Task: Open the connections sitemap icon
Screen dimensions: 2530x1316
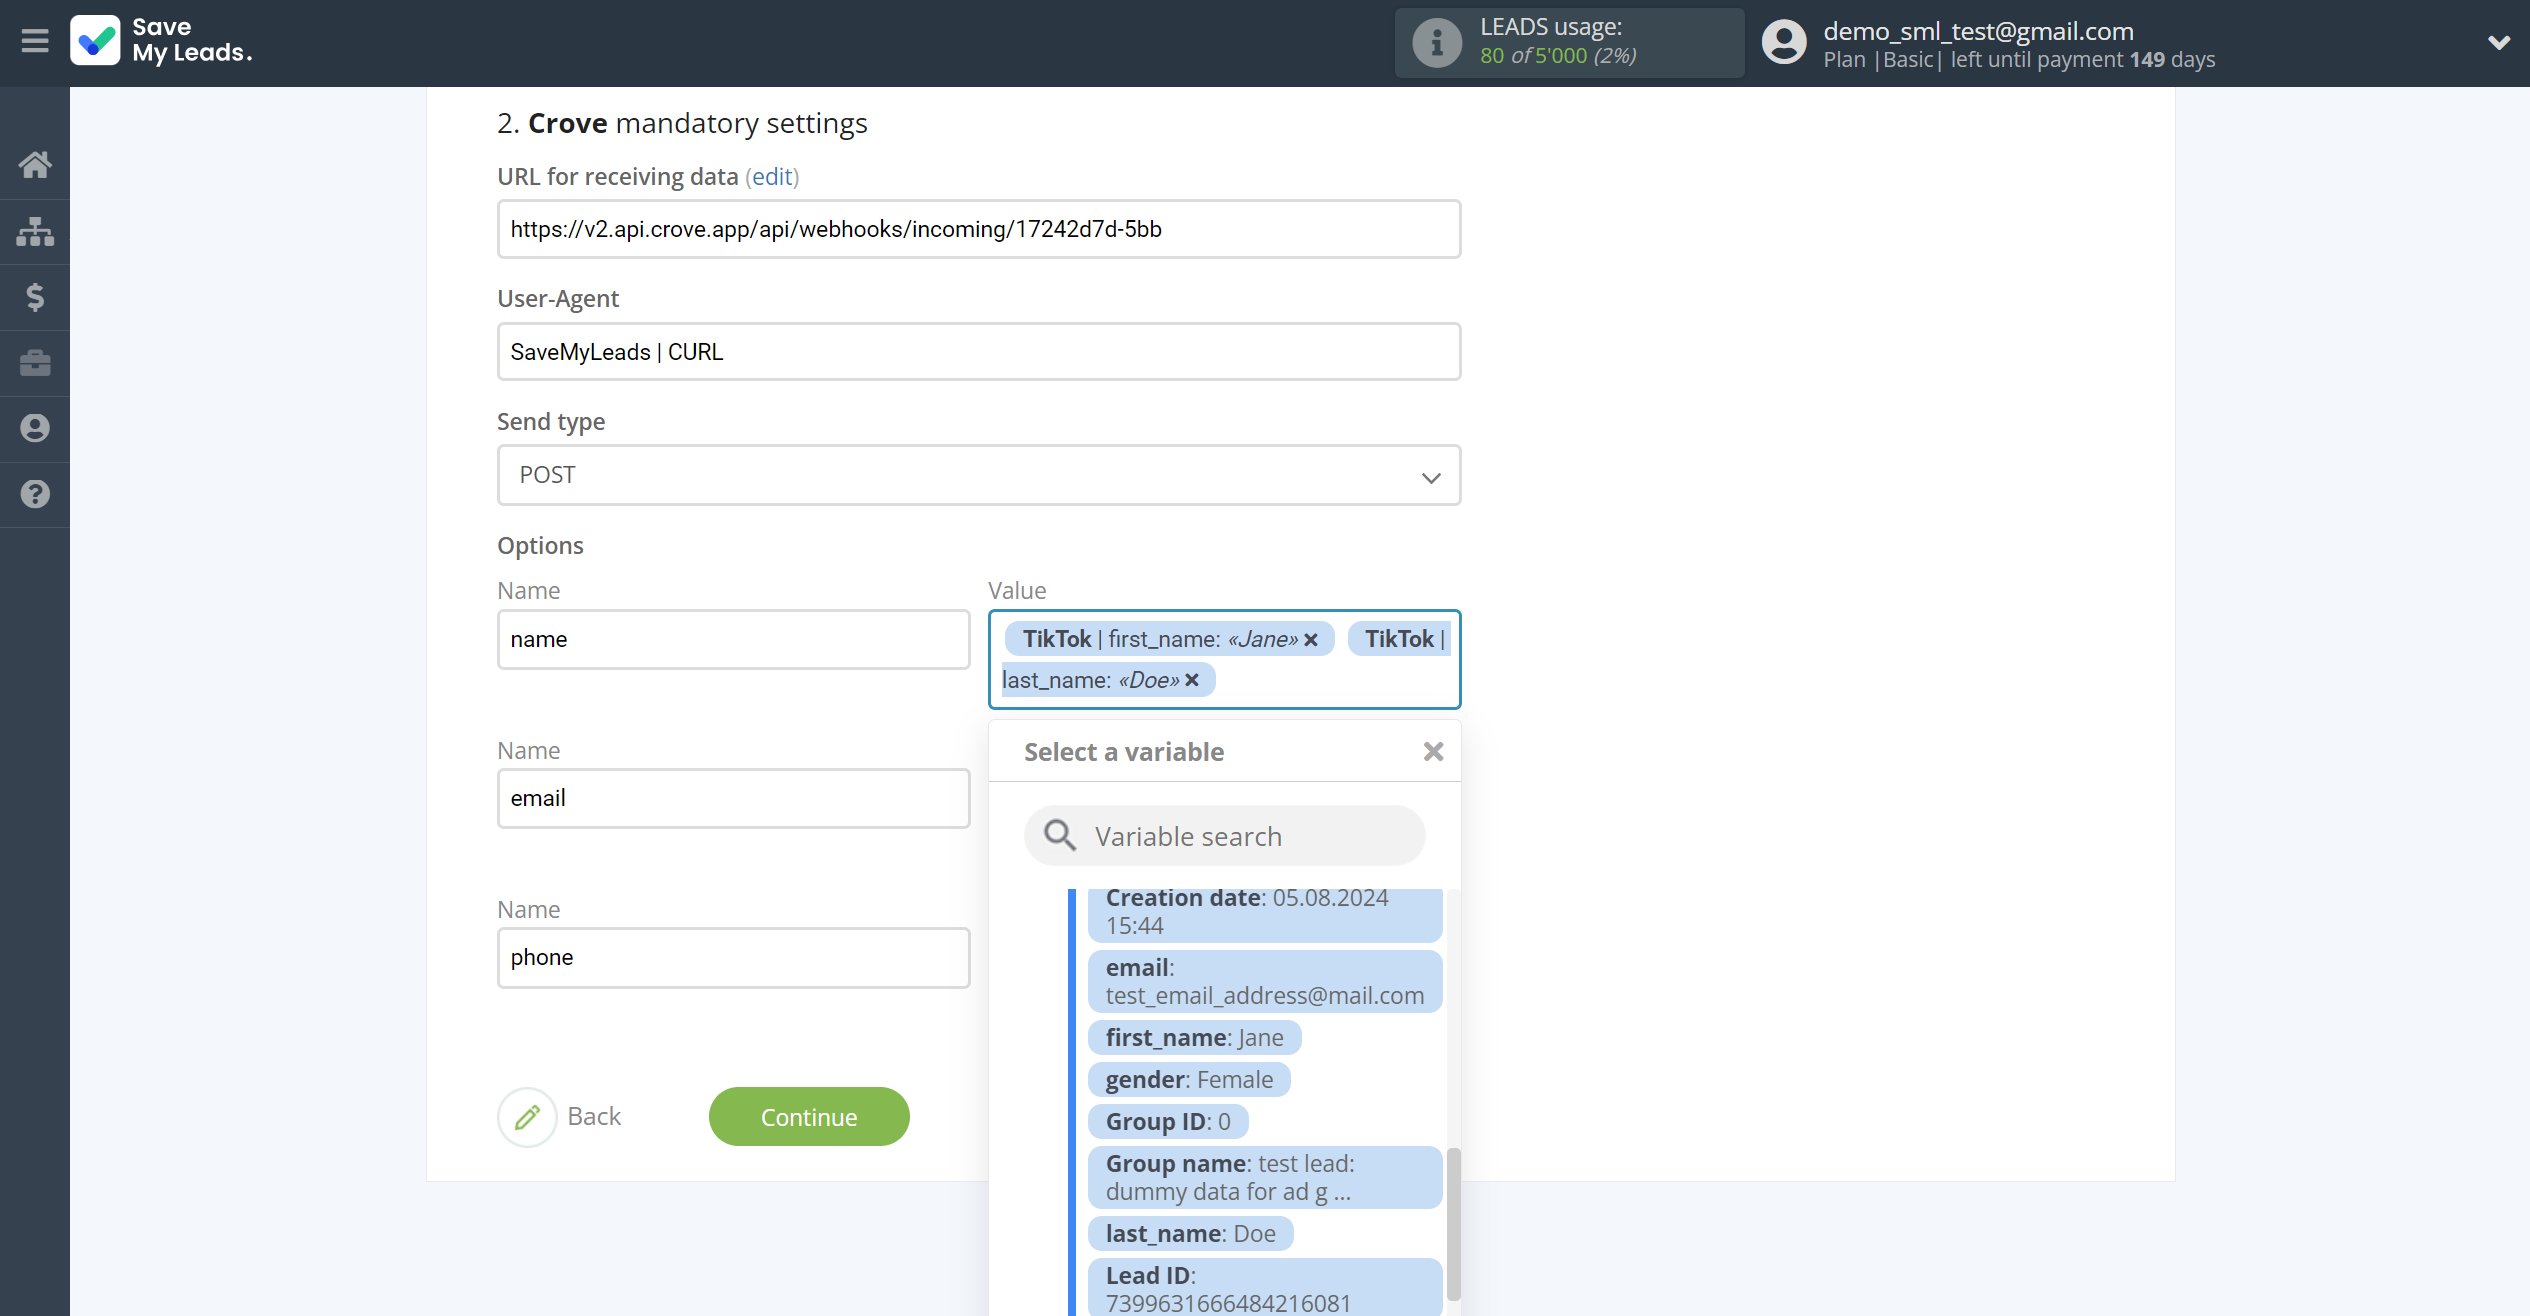Action: coord(35,231)
